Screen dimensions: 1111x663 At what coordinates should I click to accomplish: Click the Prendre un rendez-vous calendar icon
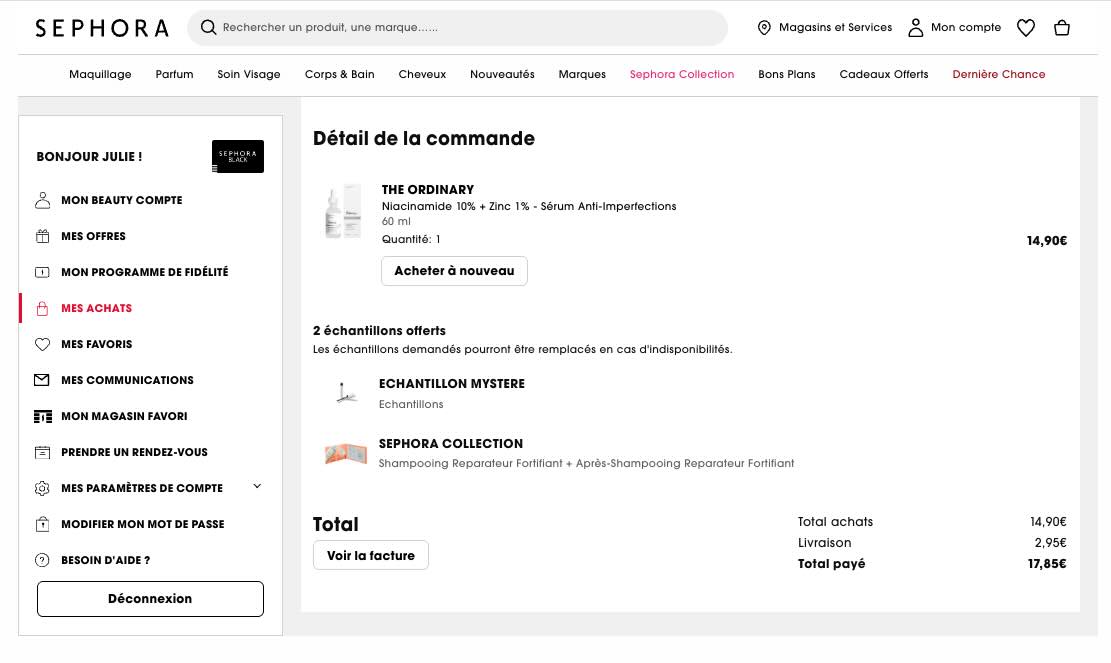[43, 452]
